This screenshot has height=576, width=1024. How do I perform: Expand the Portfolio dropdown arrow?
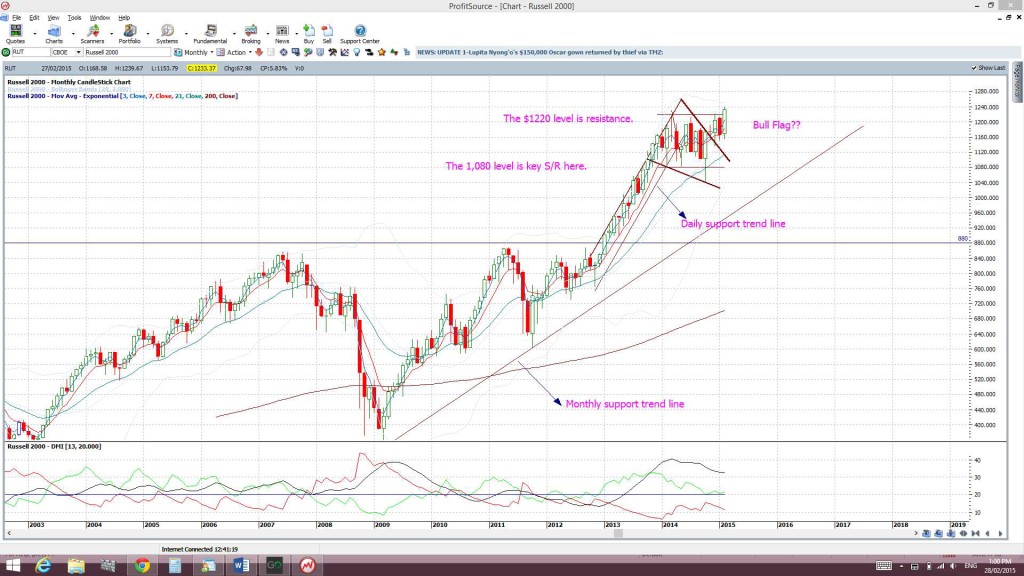point(148,33)
